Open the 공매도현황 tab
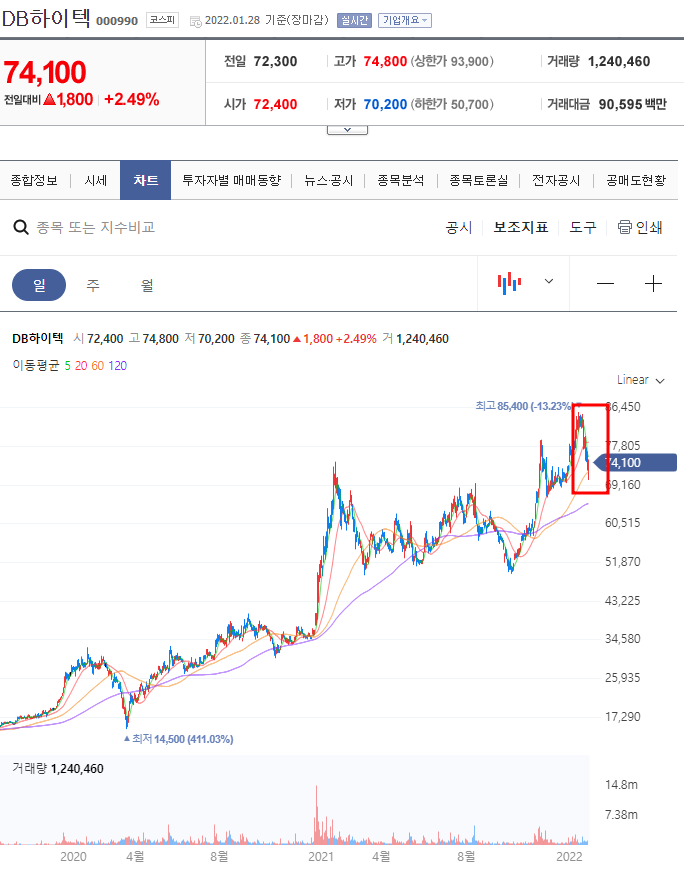Viewport: 684px width, 889px height. coord(636,180)
